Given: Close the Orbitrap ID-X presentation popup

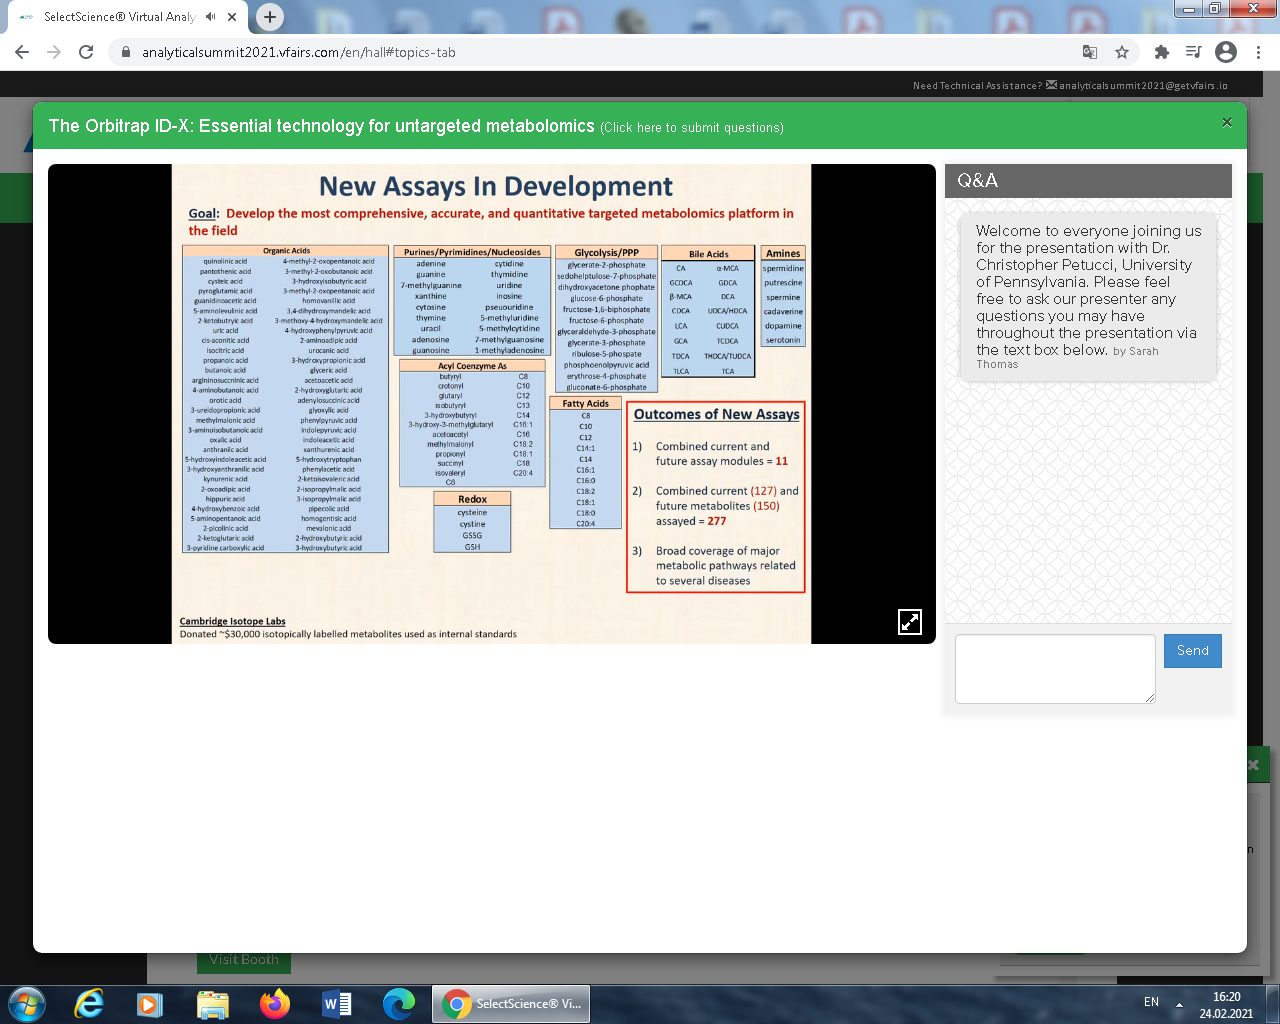Looking at the screenshot, I should click(x=1227, y=123).
